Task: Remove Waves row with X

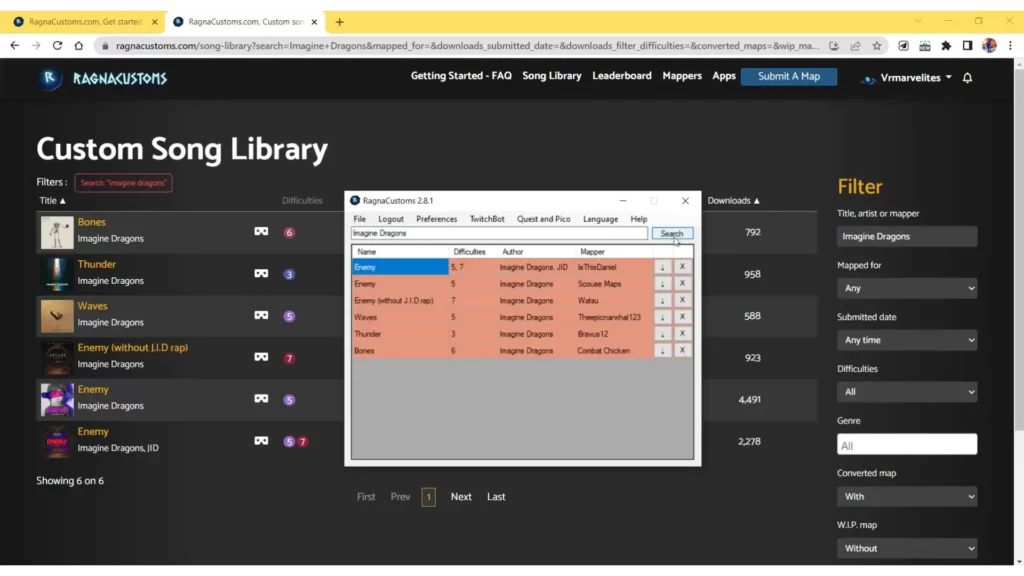Action: (682, 317)
